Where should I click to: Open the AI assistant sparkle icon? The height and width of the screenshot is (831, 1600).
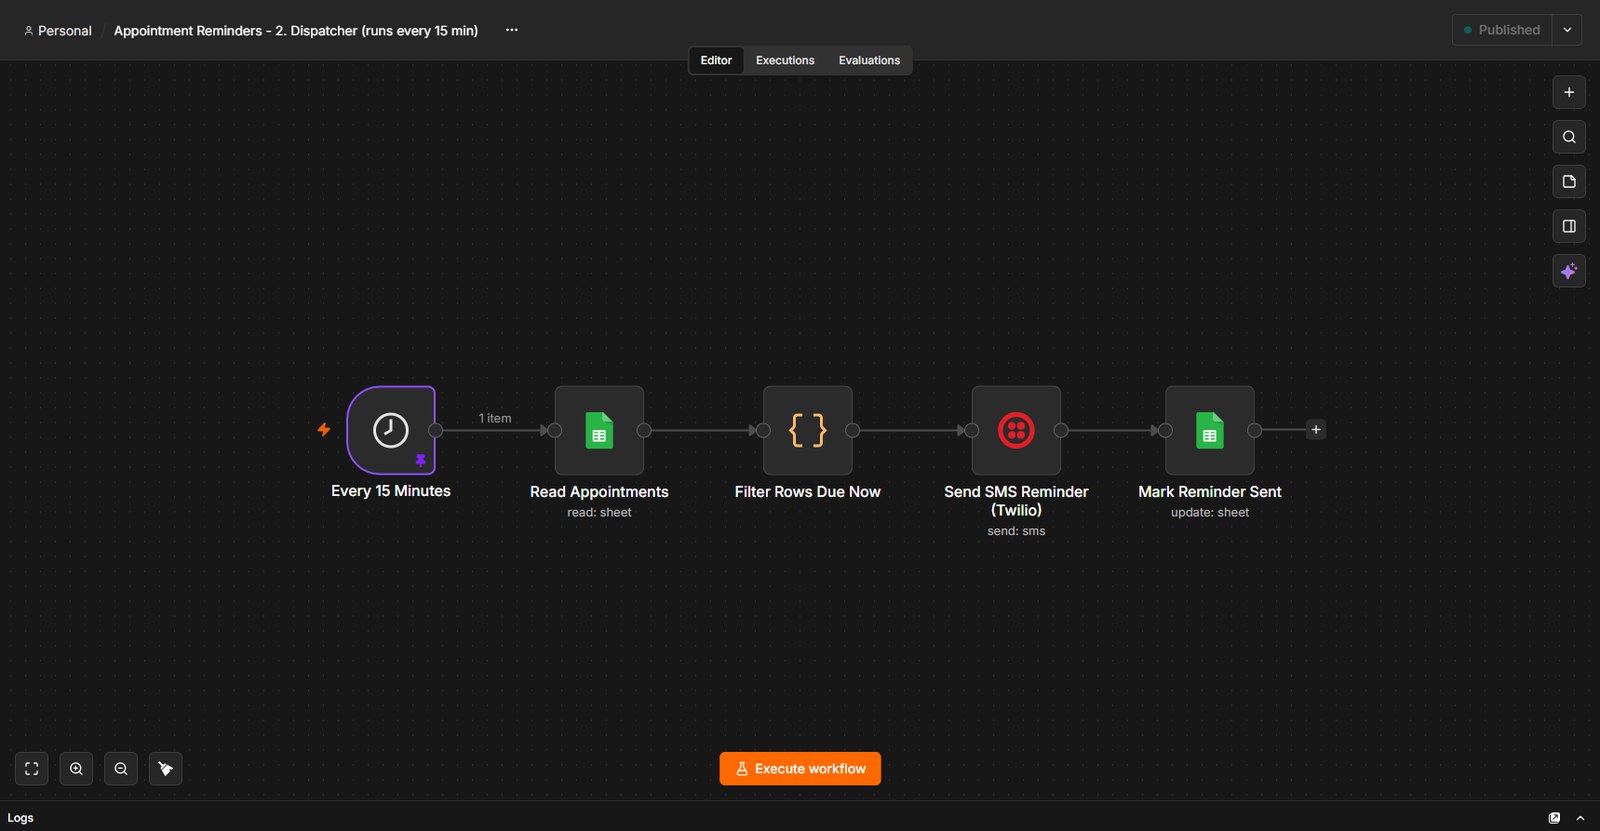(x=1569, y=271)
